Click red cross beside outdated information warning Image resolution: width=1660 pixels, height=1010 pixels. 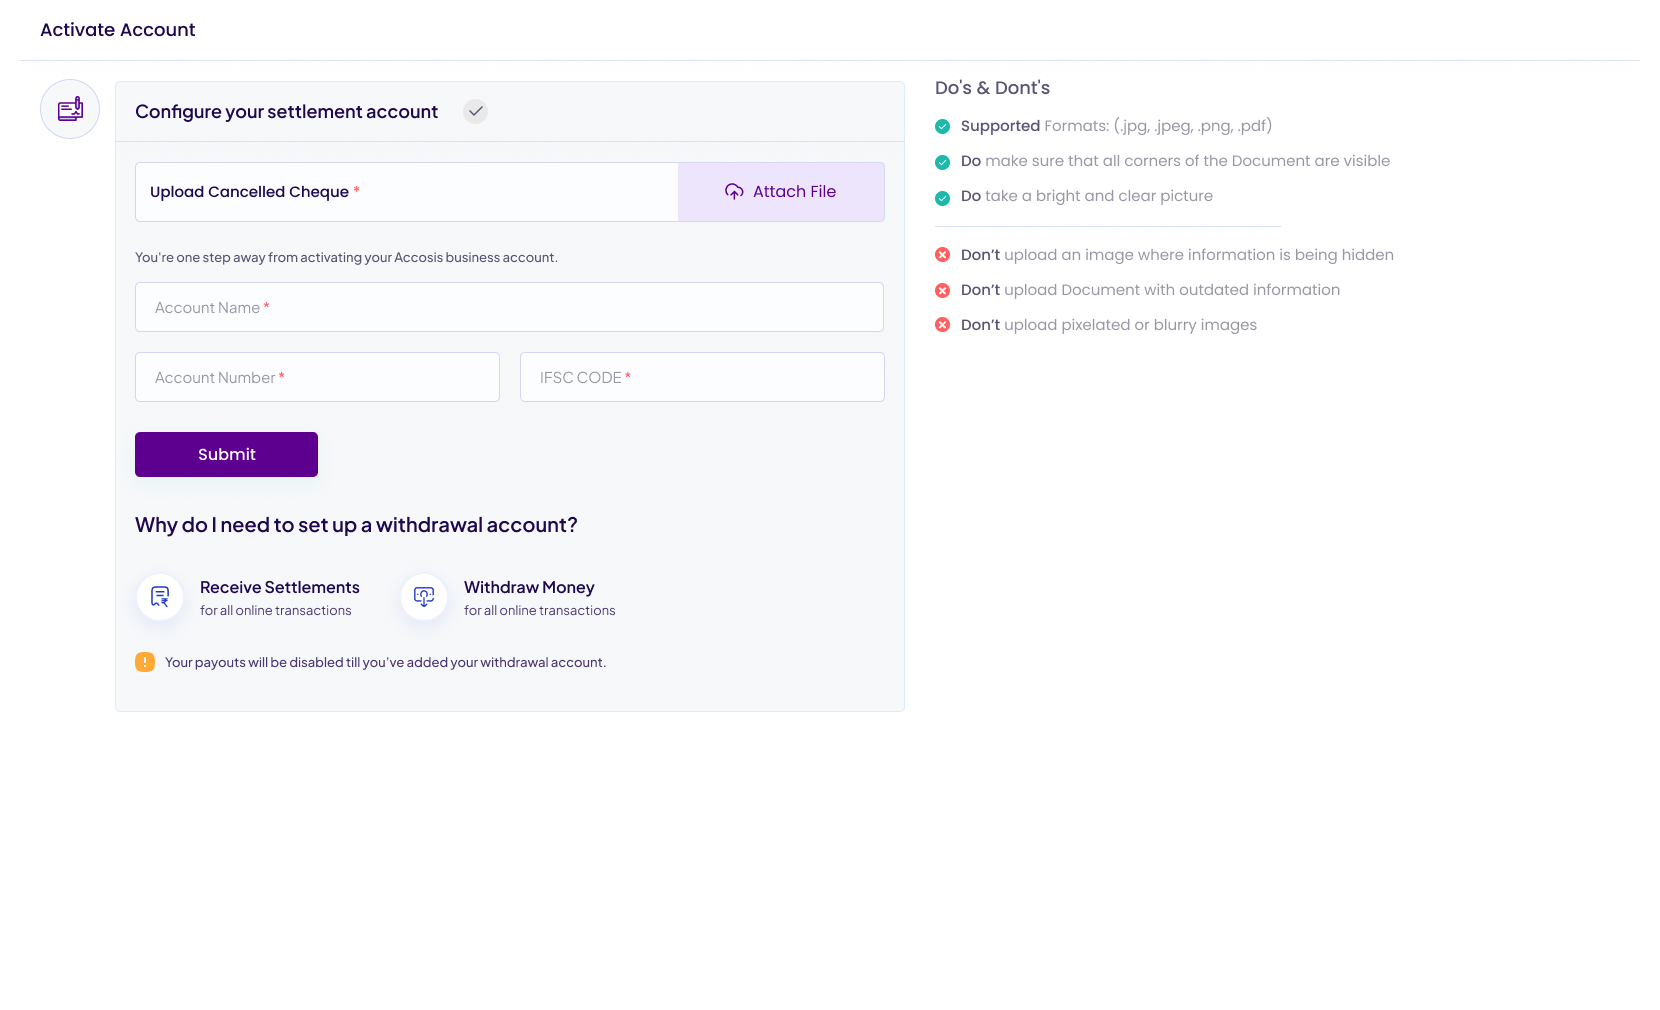pos(942,290)
